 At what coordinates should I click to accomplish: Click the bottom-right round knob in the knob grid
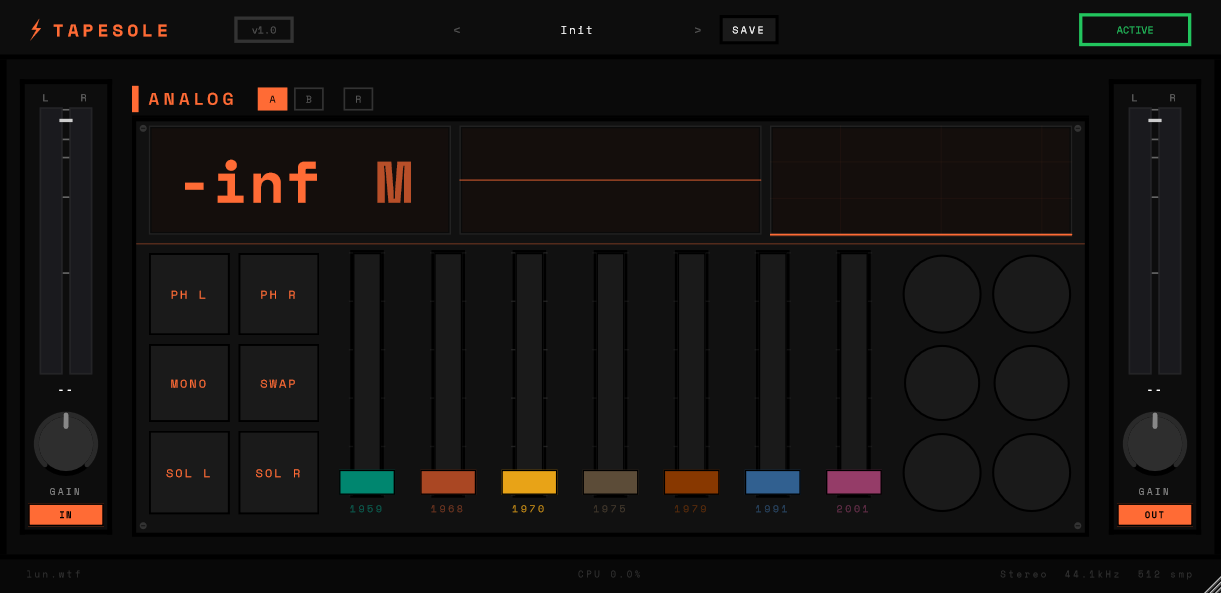(1032, 472)
